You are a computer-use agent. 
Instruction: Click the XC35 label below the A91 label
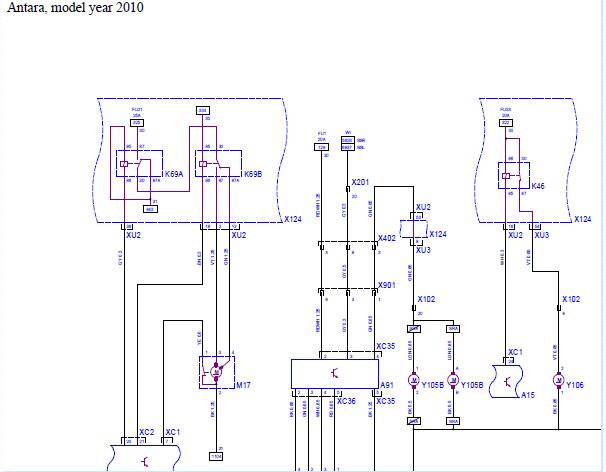[386, 401]
